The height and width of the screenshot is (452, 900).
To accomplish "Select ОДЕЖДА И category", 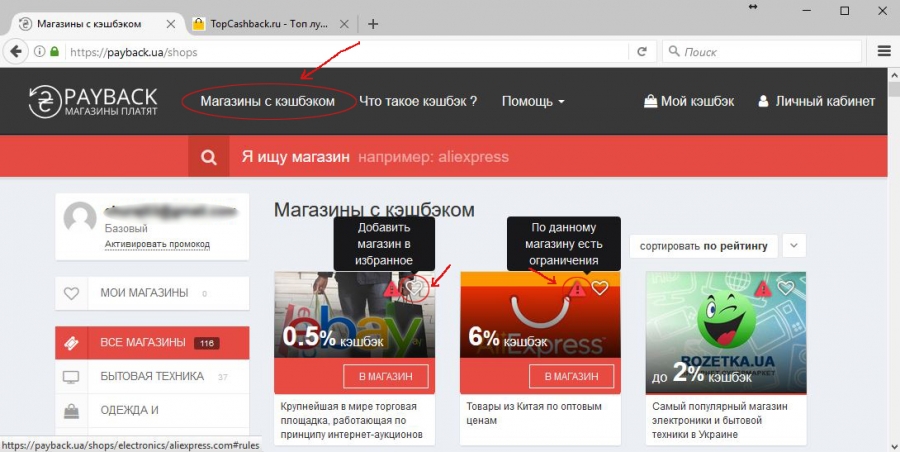I will pyautogui.click(x=152, y=411).
